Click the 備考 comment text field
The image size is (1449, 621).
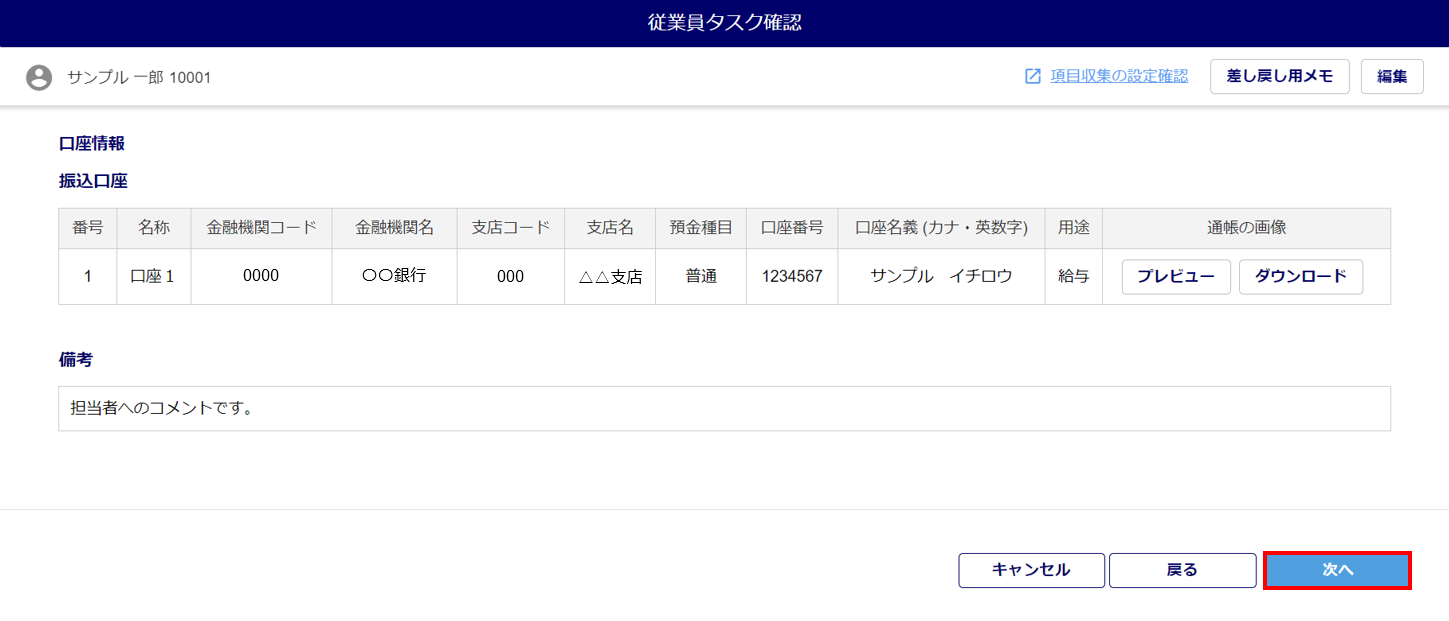(723, 409)
